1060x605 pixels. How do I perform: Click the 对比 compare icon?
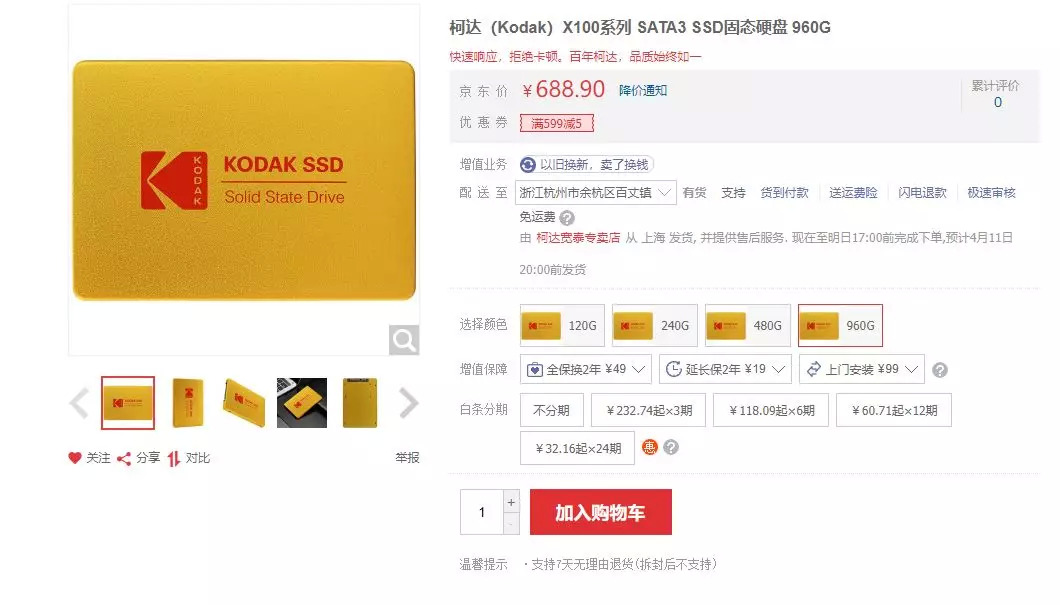pyautogui.click(x=174, y=458)
